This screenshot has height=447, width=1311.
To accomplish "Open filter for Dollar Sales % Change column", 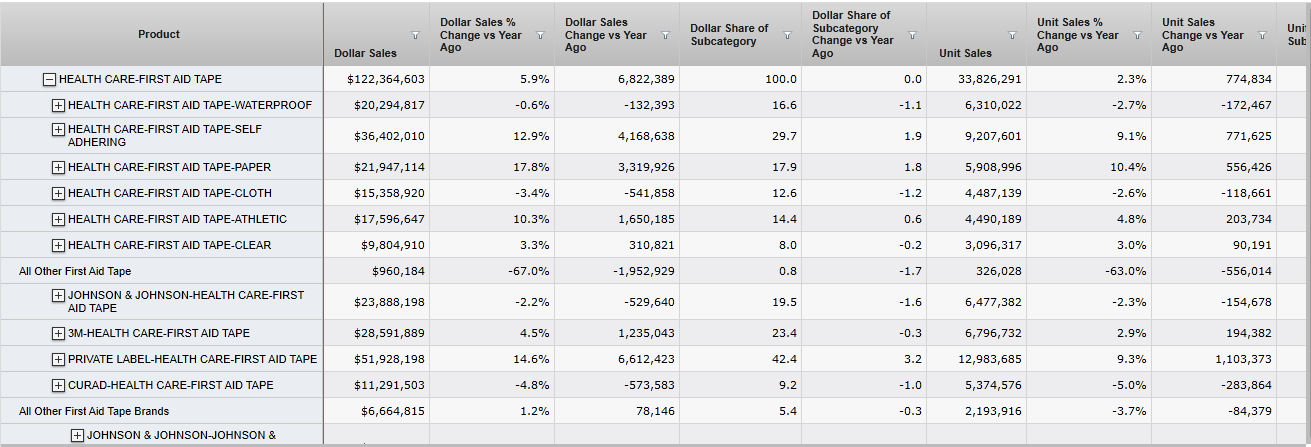I will [540, 35].
